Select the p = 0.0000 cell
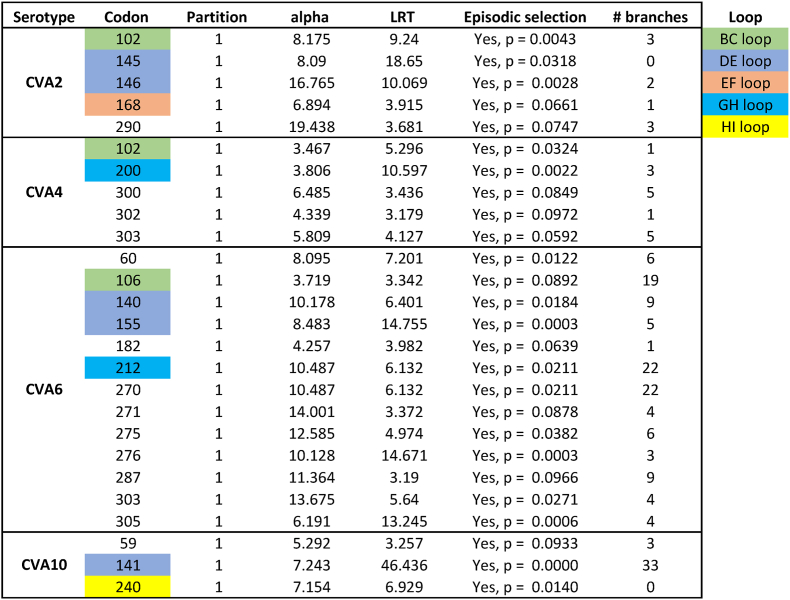Viewport: 790px width, 600px height. point(525,565)
